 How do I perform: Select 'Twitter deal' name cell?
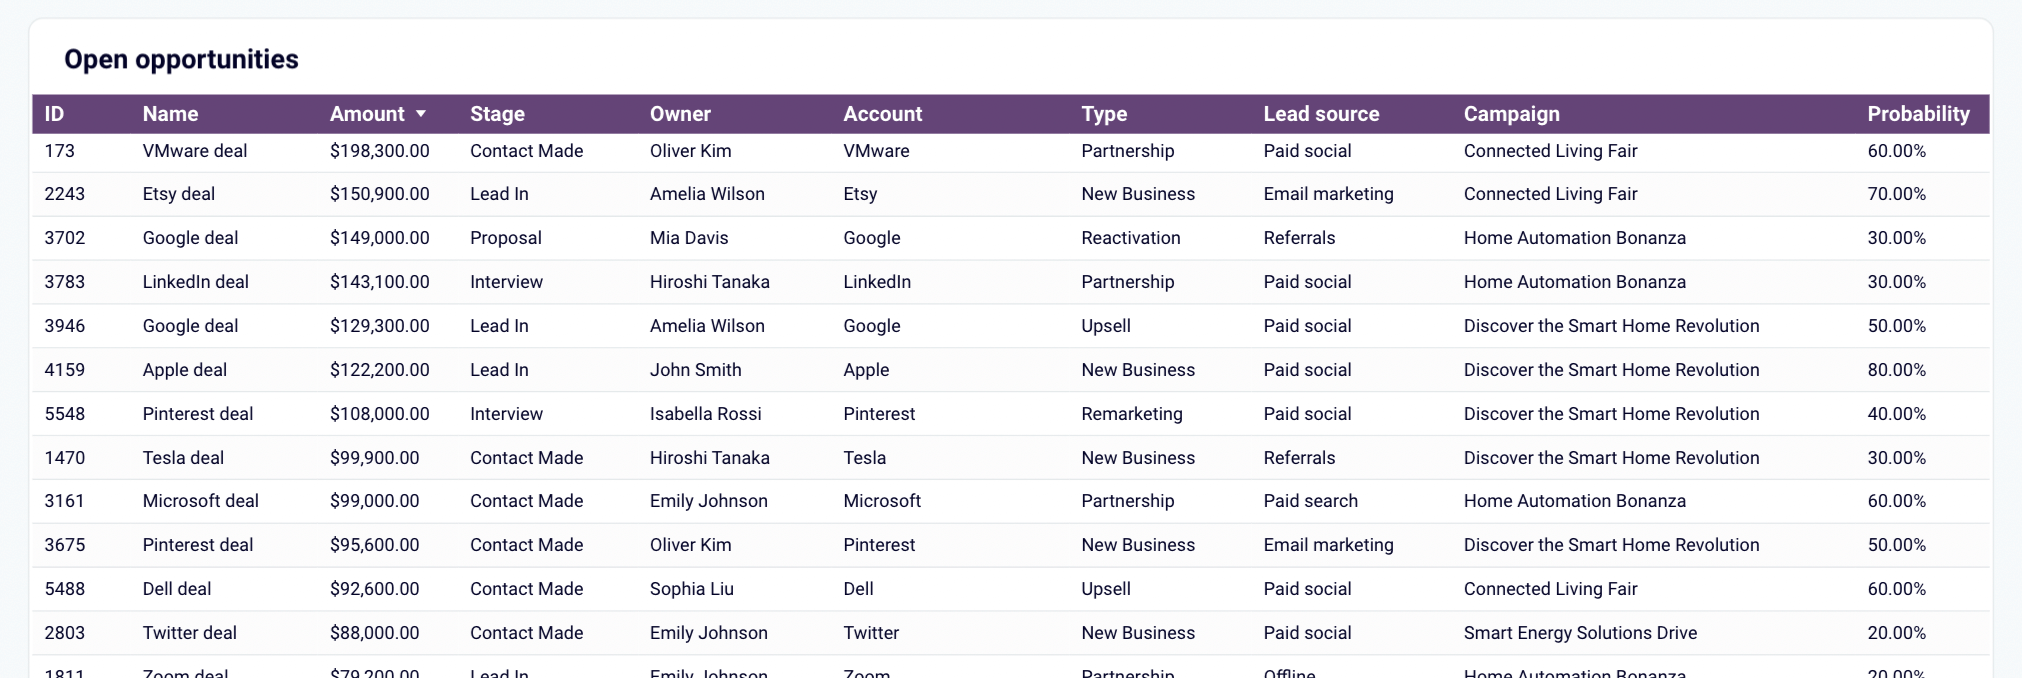[x=190, y=633]
